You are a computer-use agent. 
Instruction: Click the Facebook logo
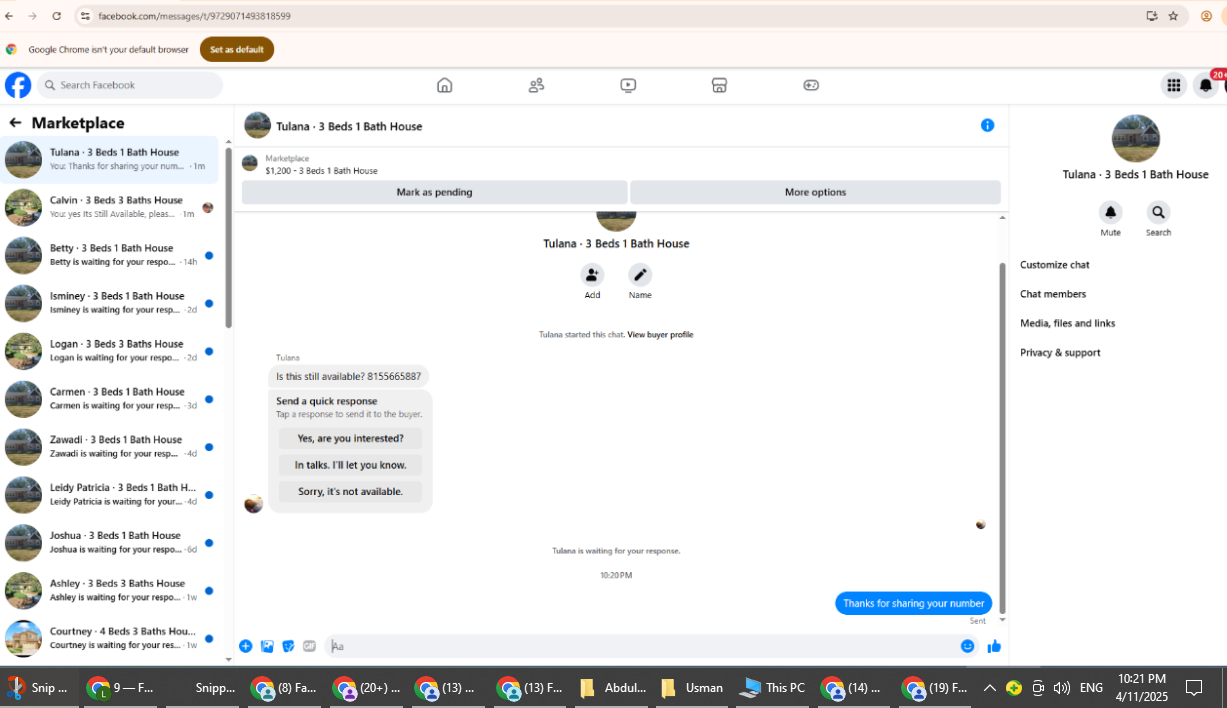[18, 85]
